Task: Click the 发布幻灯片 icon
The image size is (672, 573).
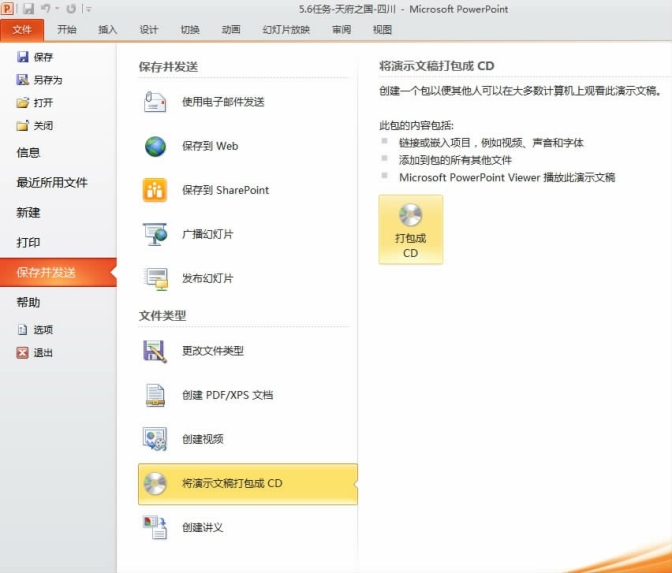Action: coord(156,279)
